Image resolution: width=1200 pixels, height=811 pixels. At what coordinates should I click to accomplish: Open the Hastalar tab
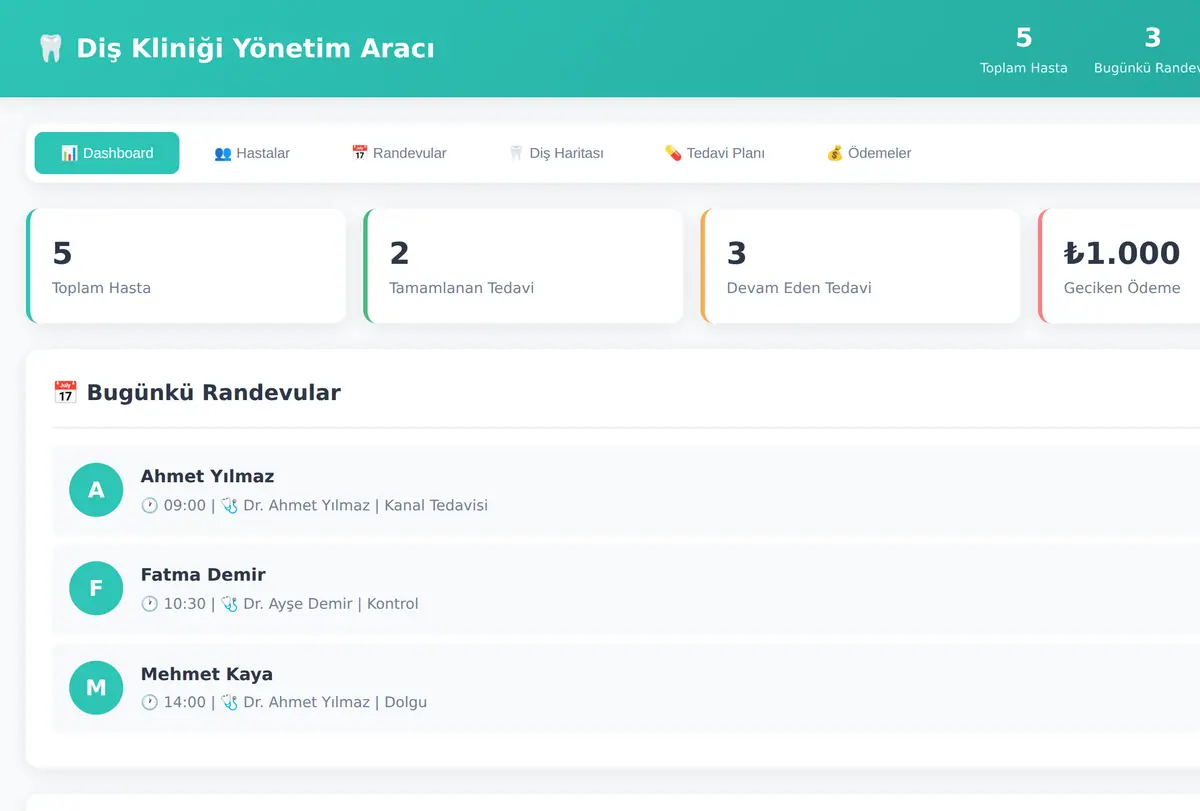(x=252, y=153)
